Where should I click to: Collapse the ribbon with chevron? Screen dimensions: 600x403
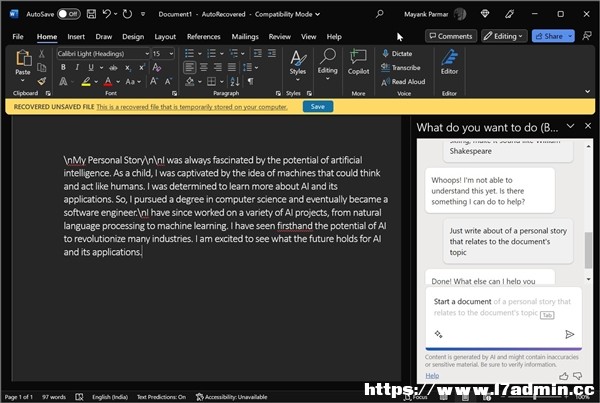coord(587,91)
